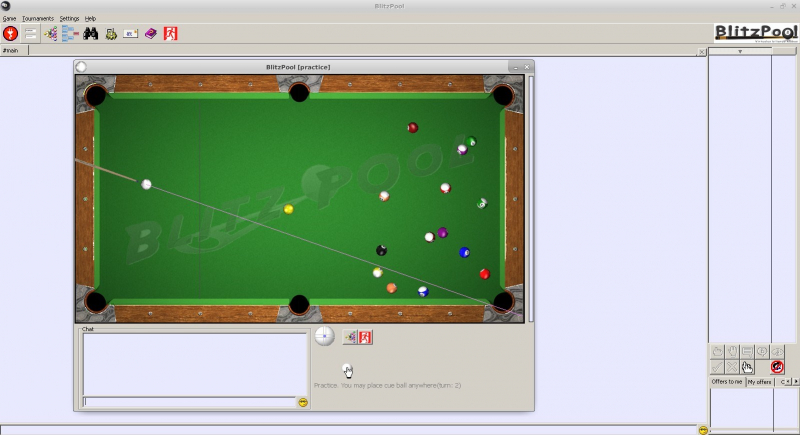Click the card with letters toolbar icon

point(131,34)
